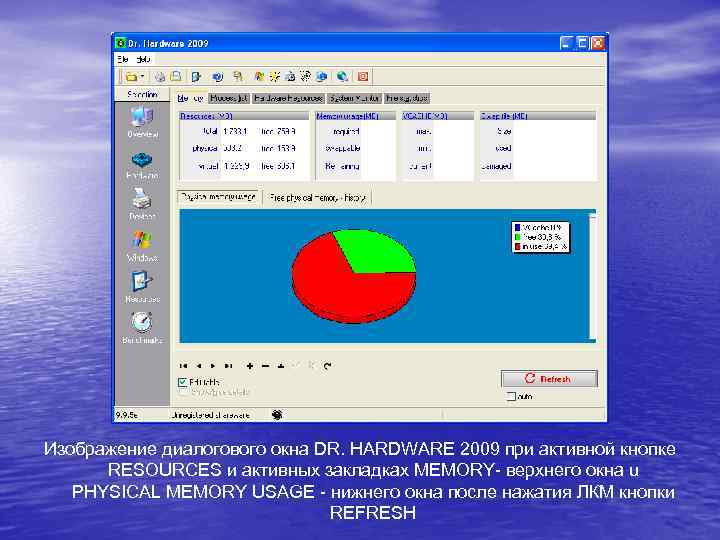Click the minus delete navigator button
The width and height of the screenshot is (720, 540).
point(265,366)
